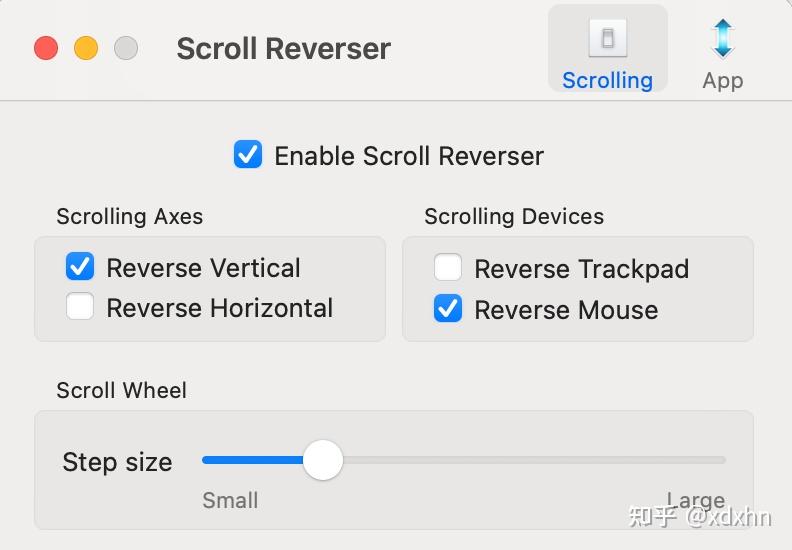Close the window with the red button
The height and width of the screenshot is (550, 792).
tap(46, 48)
